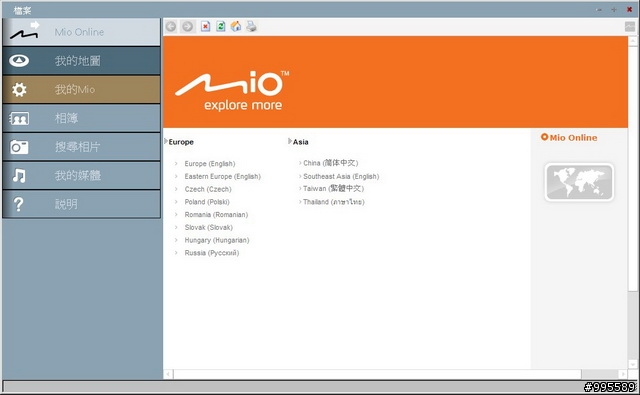Open the Southeast Asia (English) link
The height and width of the screenshot is (395, 640).
coord(341,176)
